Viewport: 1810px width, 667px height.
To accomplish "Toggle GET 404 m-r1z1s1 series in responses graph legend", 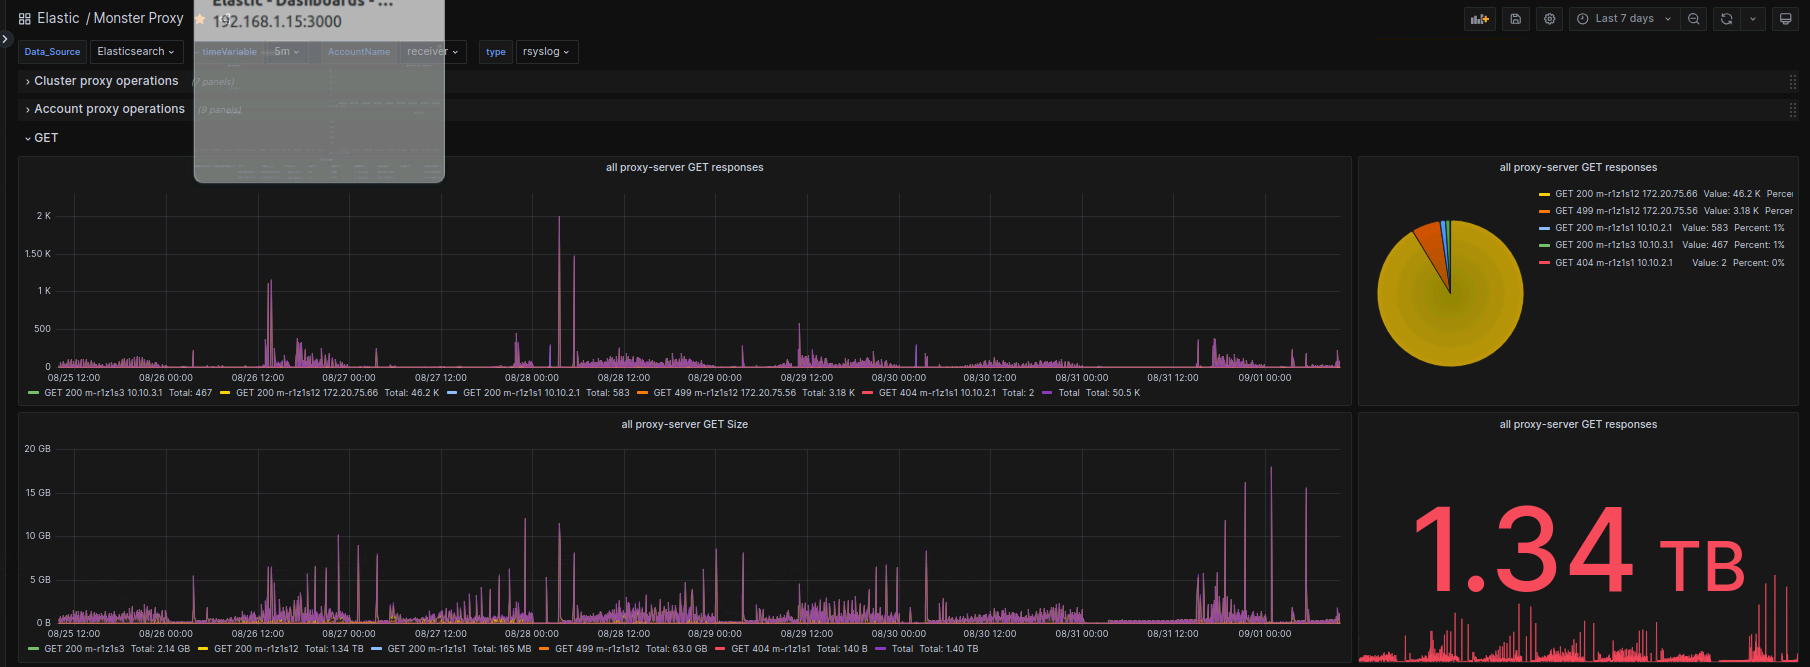I will point(937,393).
